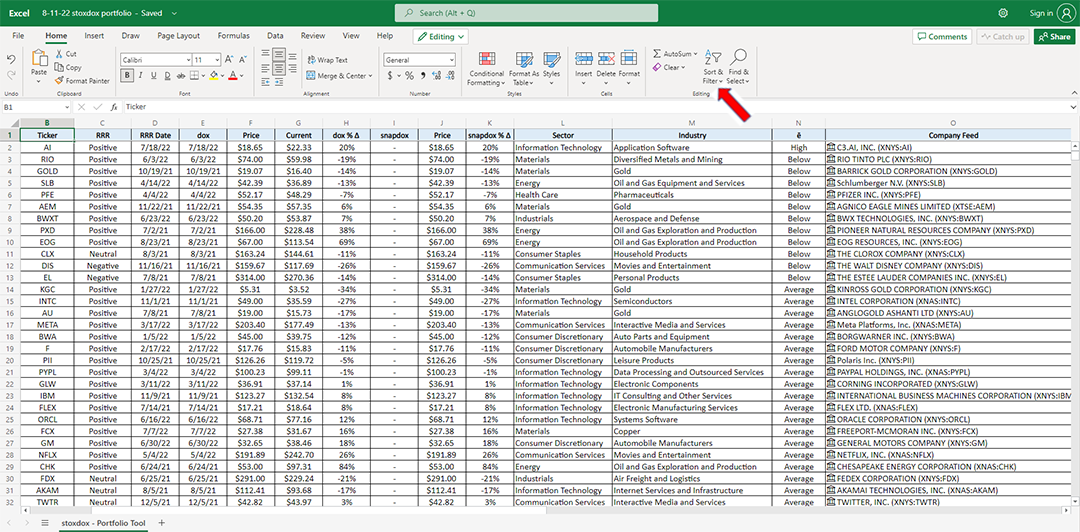Open Find & Select magnifier
Viewport: 1080px width, 532px height.
(738, 57)
